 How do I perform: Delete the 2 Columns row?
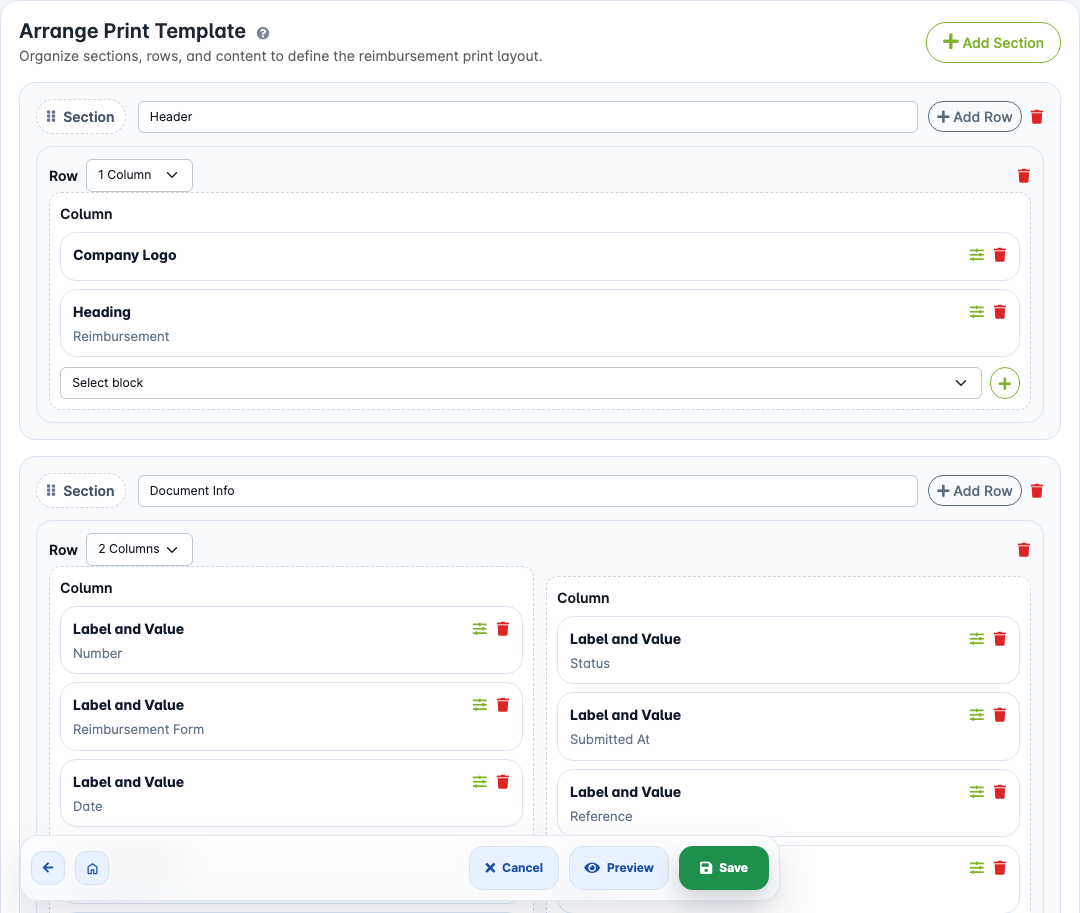point(1024,550)
